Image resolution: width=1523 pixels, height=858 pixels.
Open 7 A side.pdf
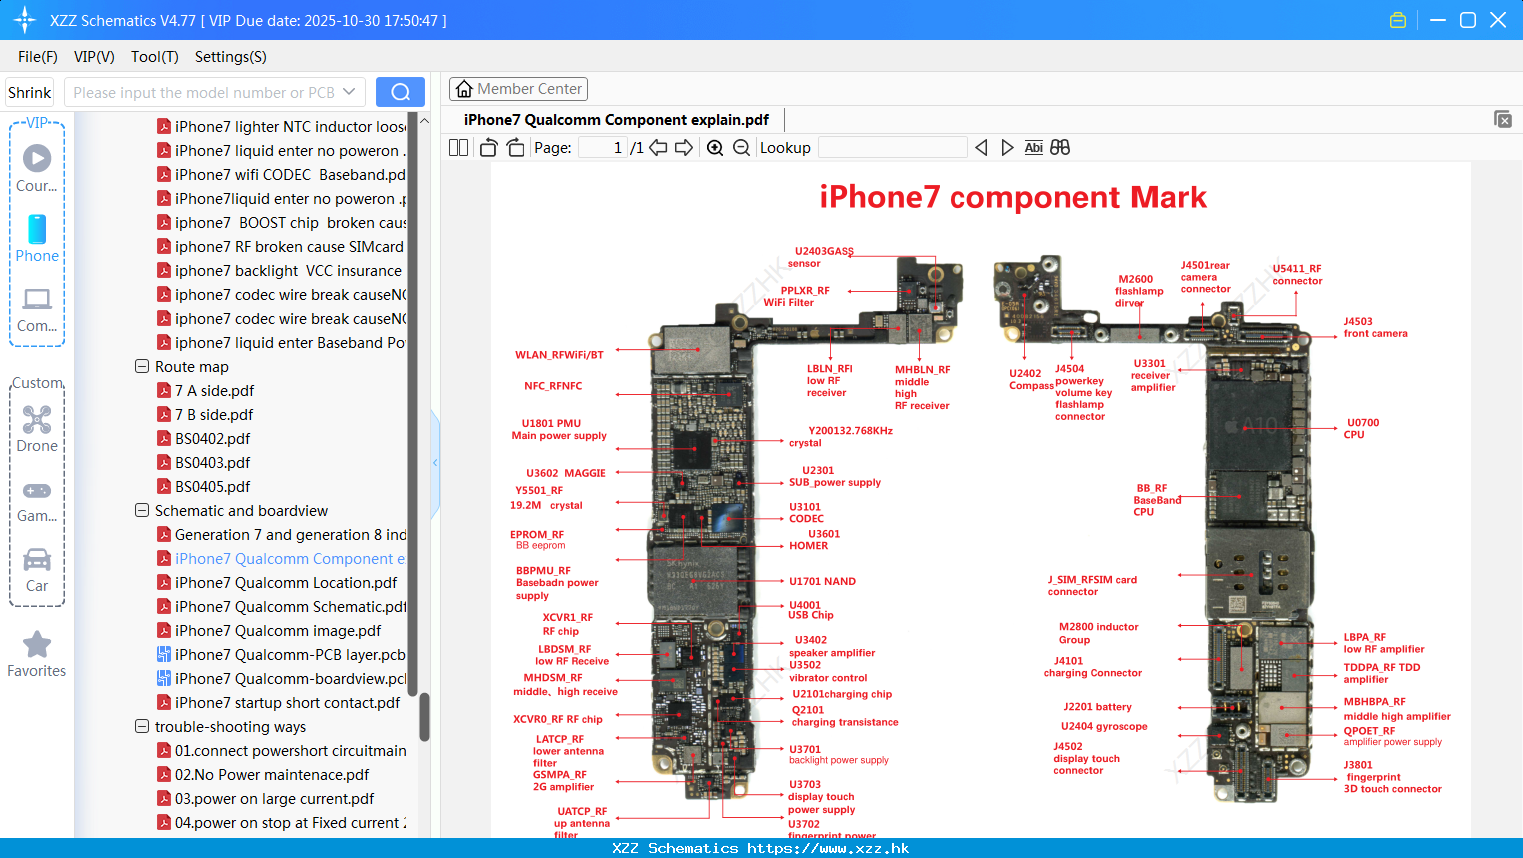coord(205,390)
